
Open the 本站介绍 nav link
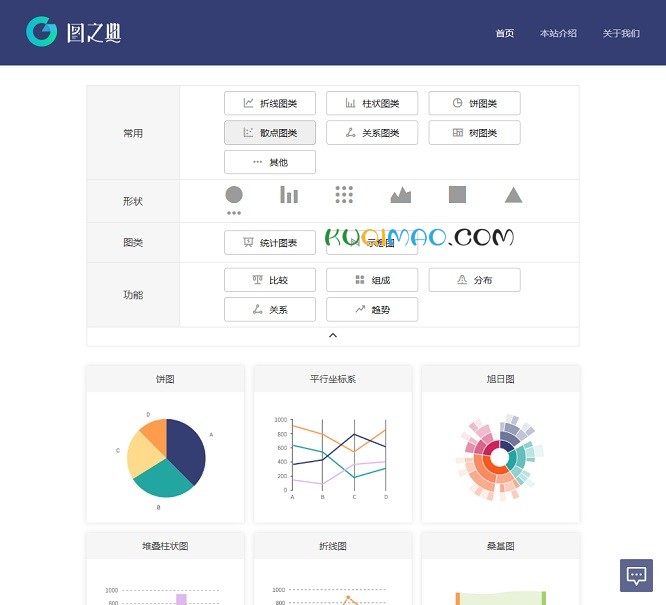pyautogui.click(x=558, y=33)
